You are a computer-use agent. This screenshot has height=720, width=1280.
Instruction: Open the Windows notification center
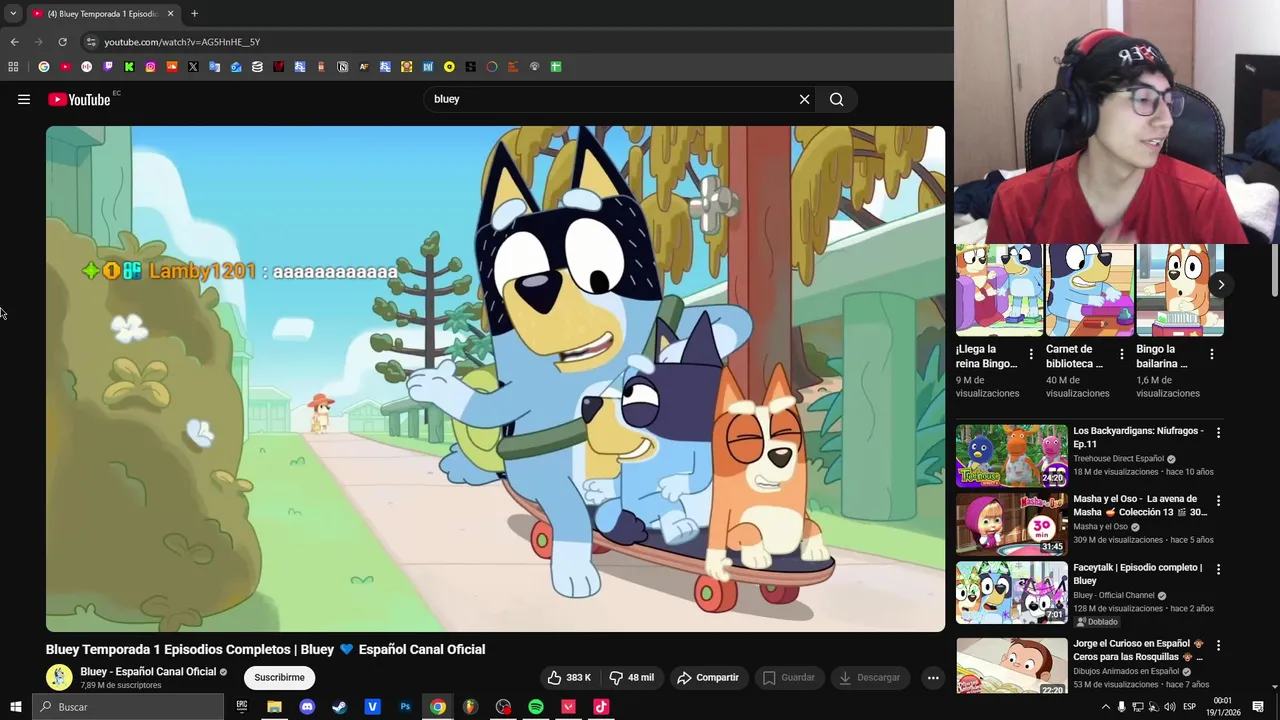1258,707
